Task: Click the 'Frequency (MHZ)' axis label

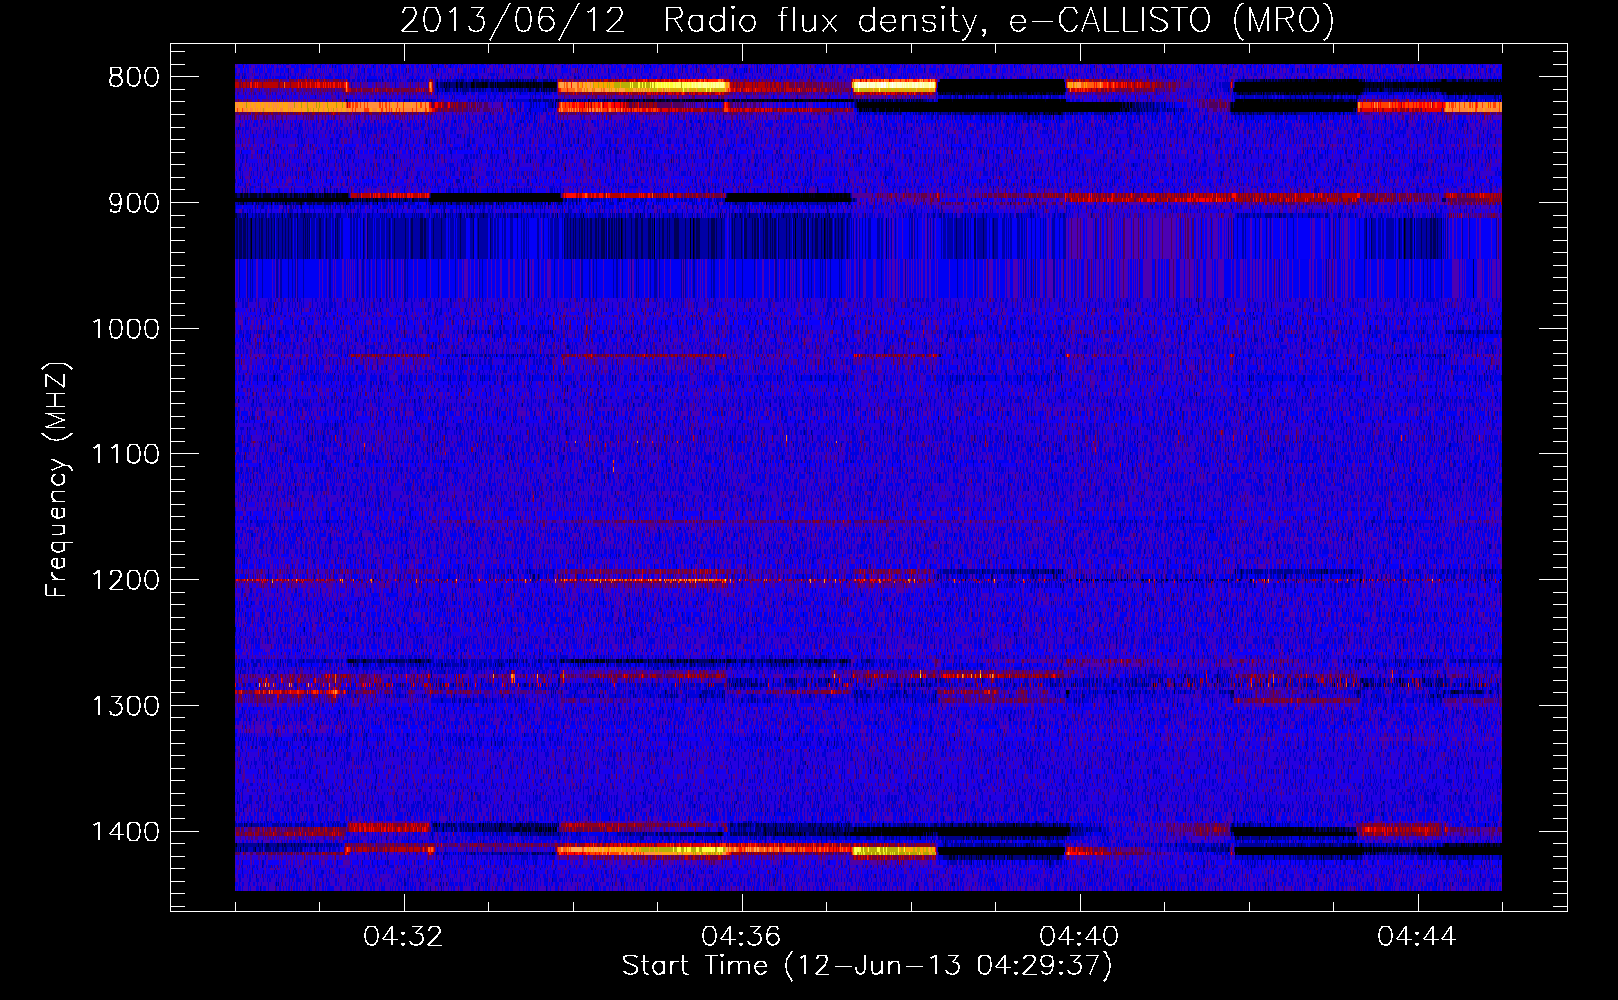Action: 58,479
